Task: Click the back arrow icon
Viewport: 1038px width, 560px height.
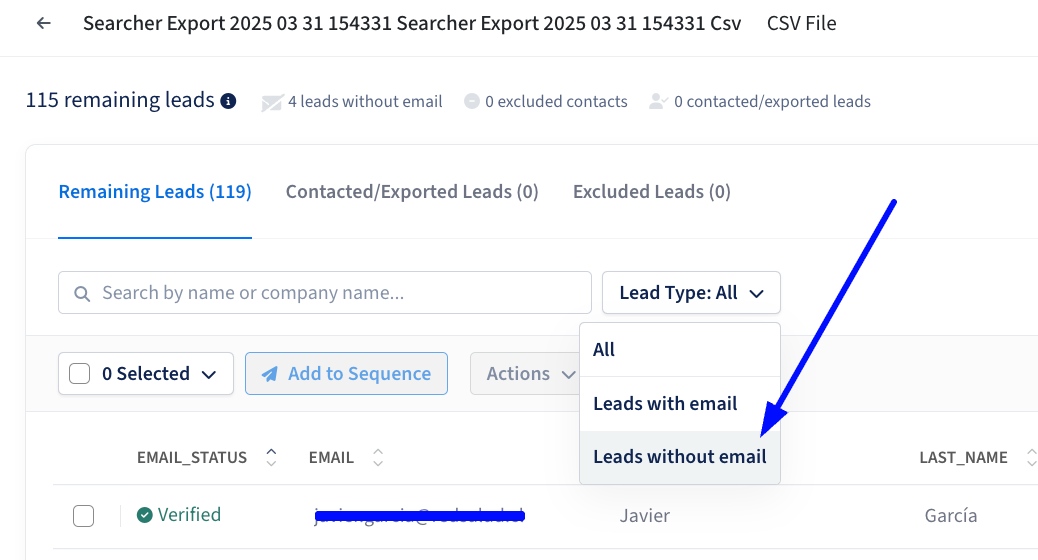Action: tap(44, 23)
